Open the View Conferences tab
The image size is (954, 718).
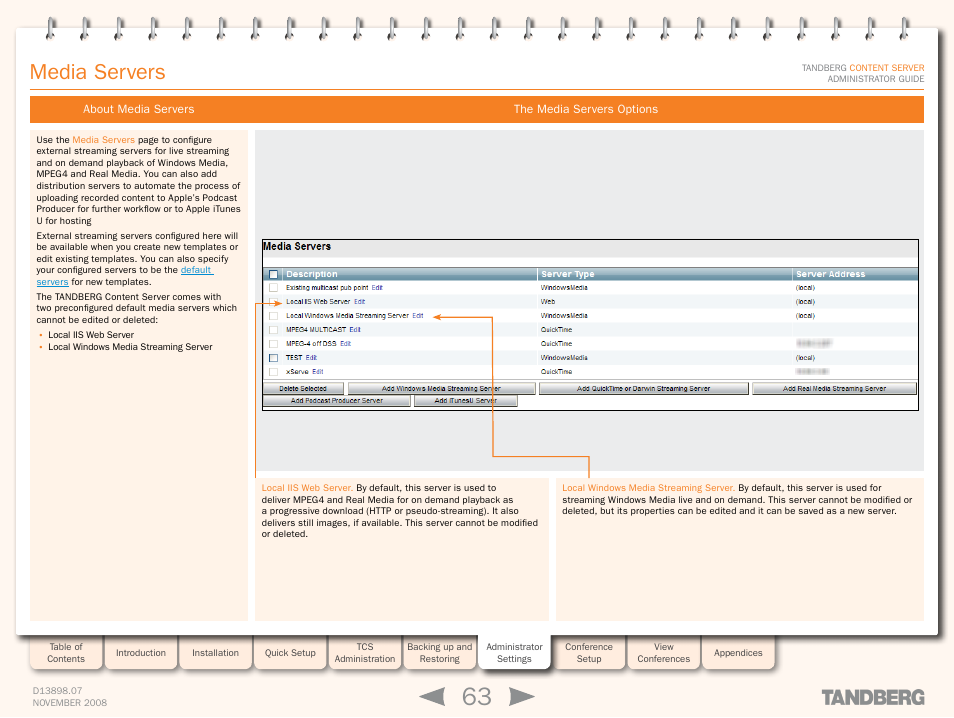tap(664, 652)
